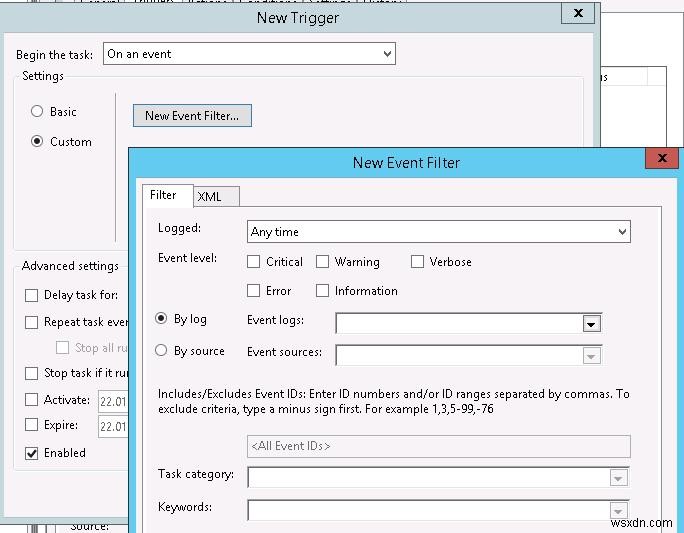
Task: Check the Error event level box
Action: tap(253, 290)
